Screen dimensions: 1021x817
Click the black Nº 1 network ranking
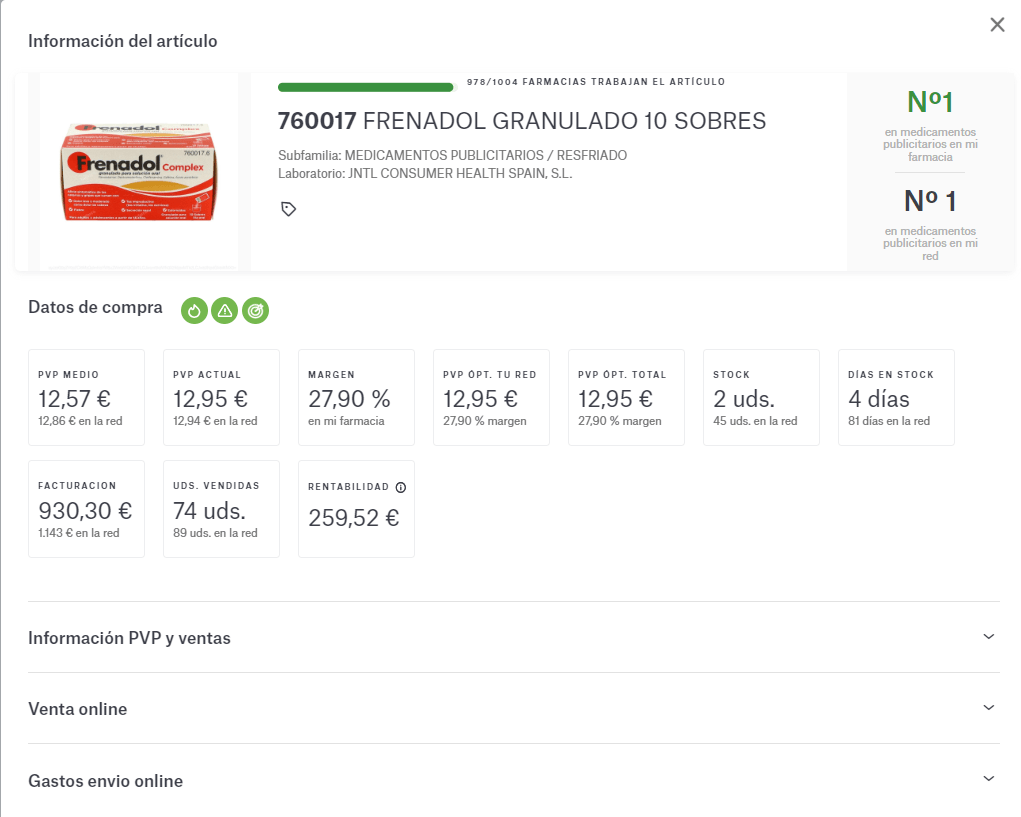coord(930,201)
